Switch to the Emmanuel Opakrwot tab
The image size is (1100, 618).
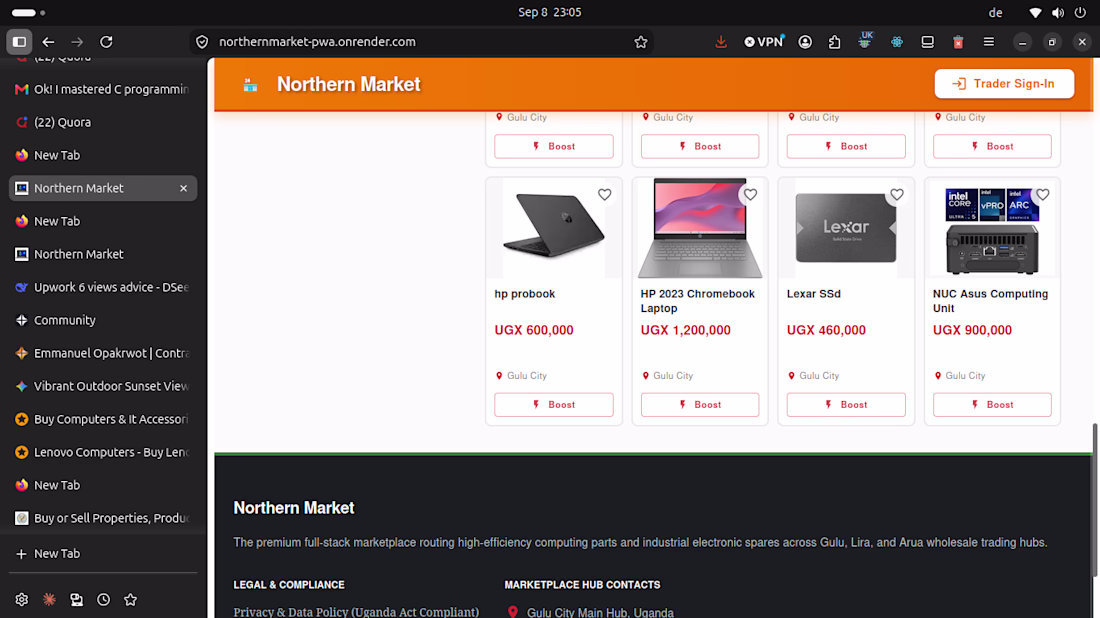103,353
